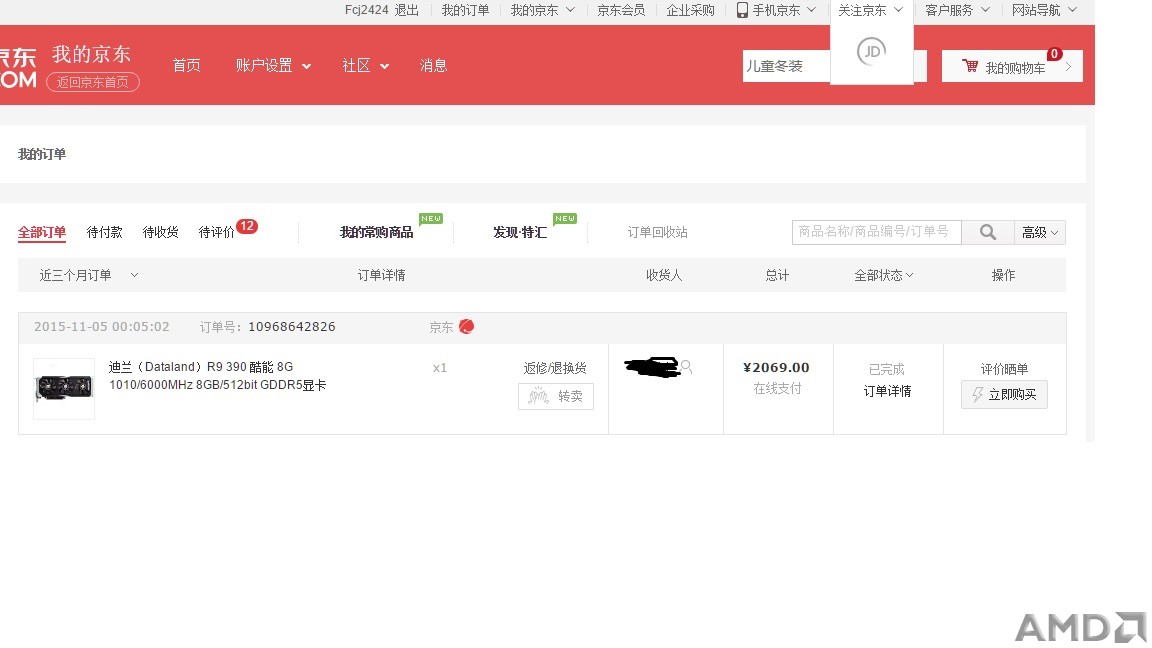Open the 账户设置 dropdown menu
Screen dimensions: 1152x648
(273, 65)
